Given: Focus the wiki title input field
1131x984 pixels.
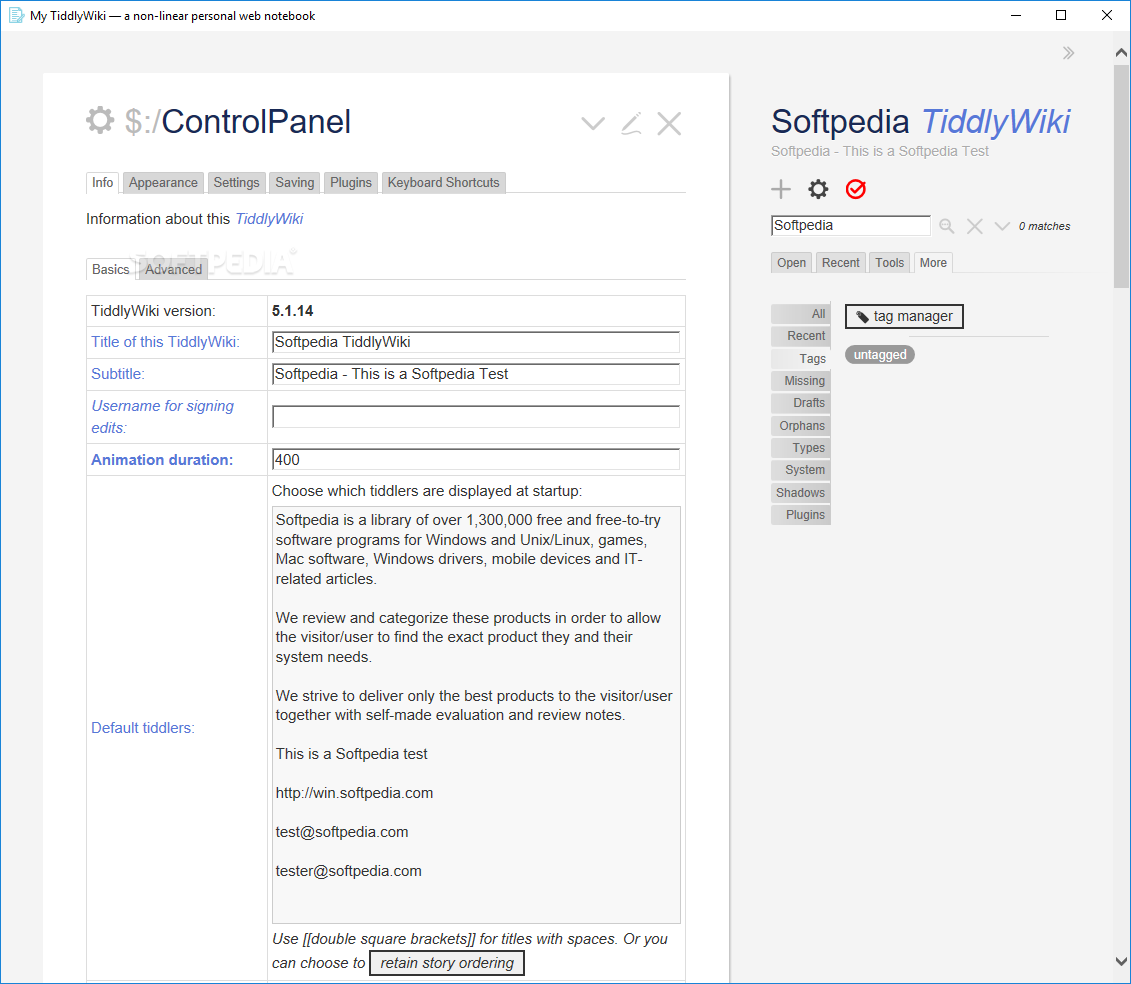Looking at the screenshot, I should pos(476,342).
